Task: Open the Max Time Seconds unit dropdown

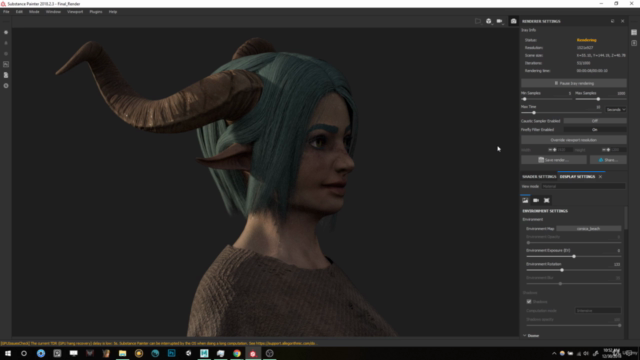Action: (616, 110)
